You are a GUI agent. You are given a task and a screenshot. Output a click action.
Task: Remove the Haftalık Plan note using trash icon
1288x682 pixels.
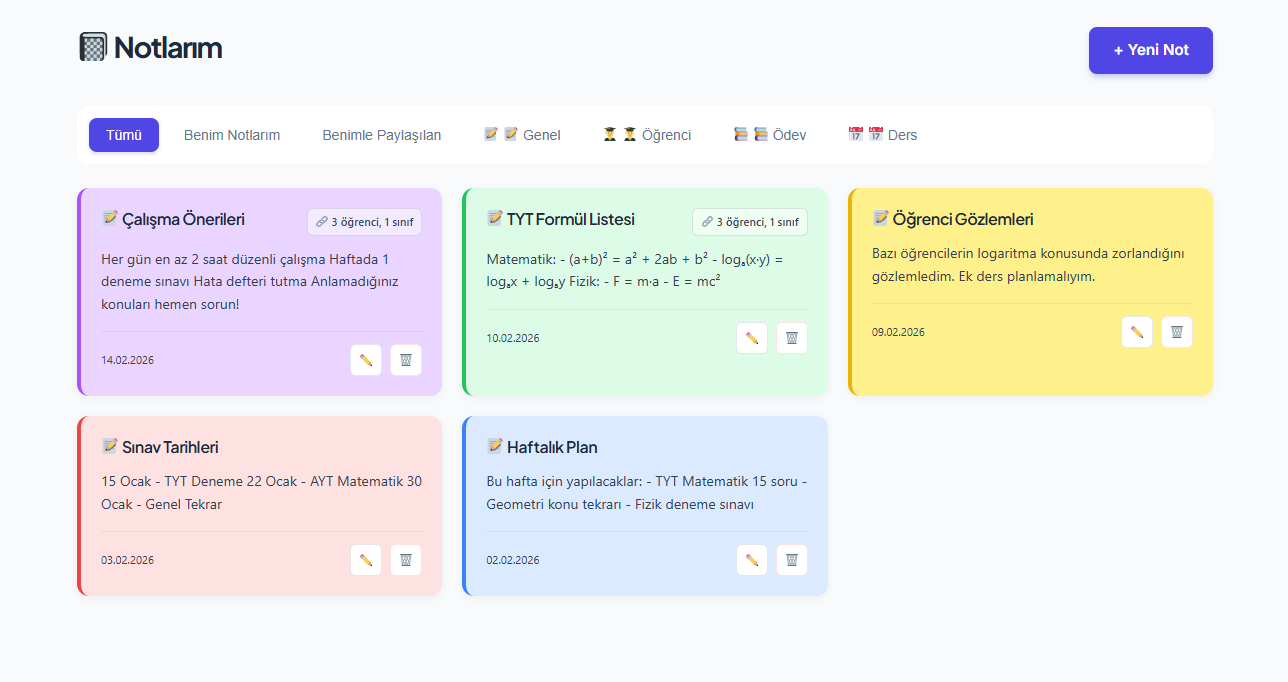click(x=792, y=560)
